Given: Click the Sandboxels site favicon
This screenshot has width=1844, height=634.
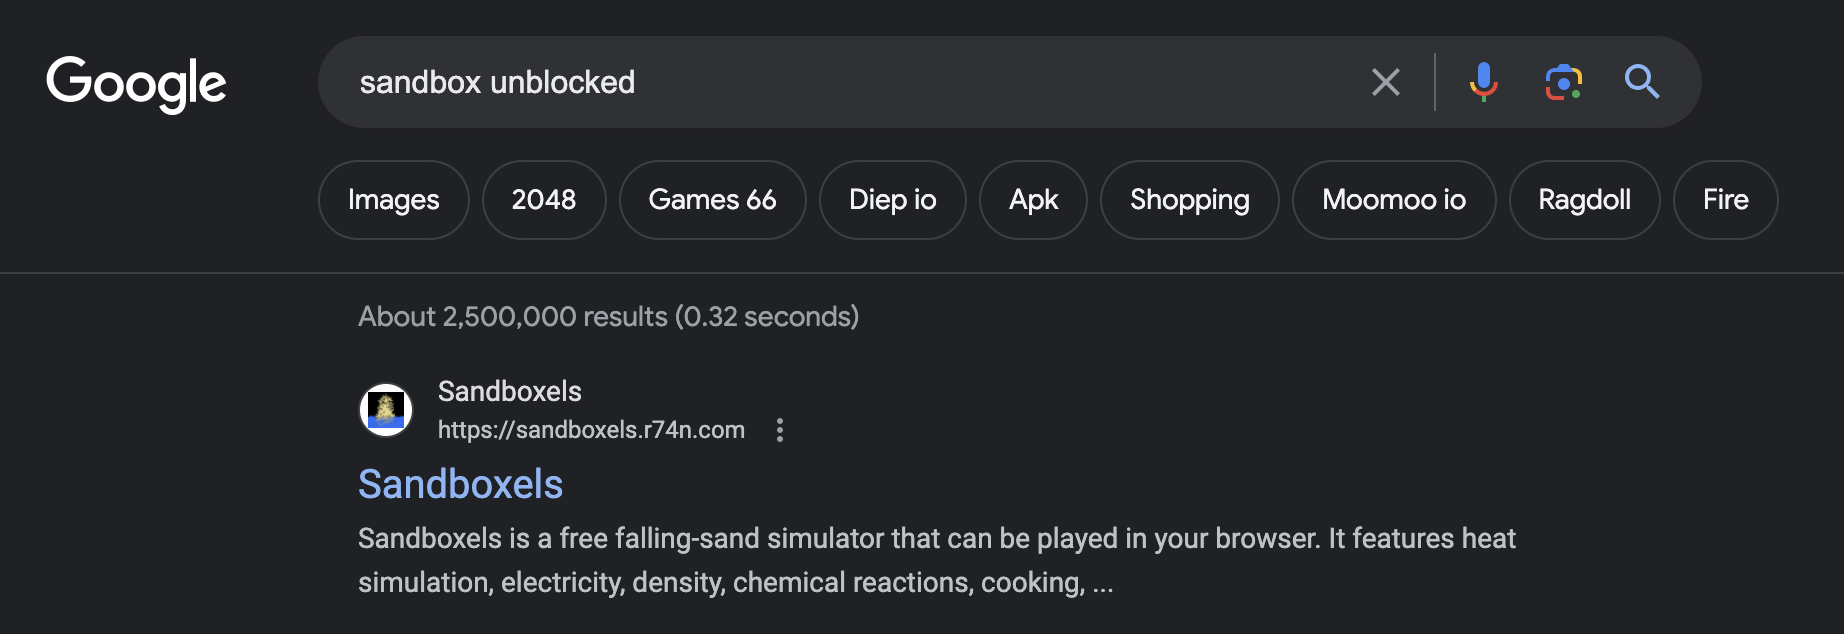Looking at the screenshot, I should point(386,410).
